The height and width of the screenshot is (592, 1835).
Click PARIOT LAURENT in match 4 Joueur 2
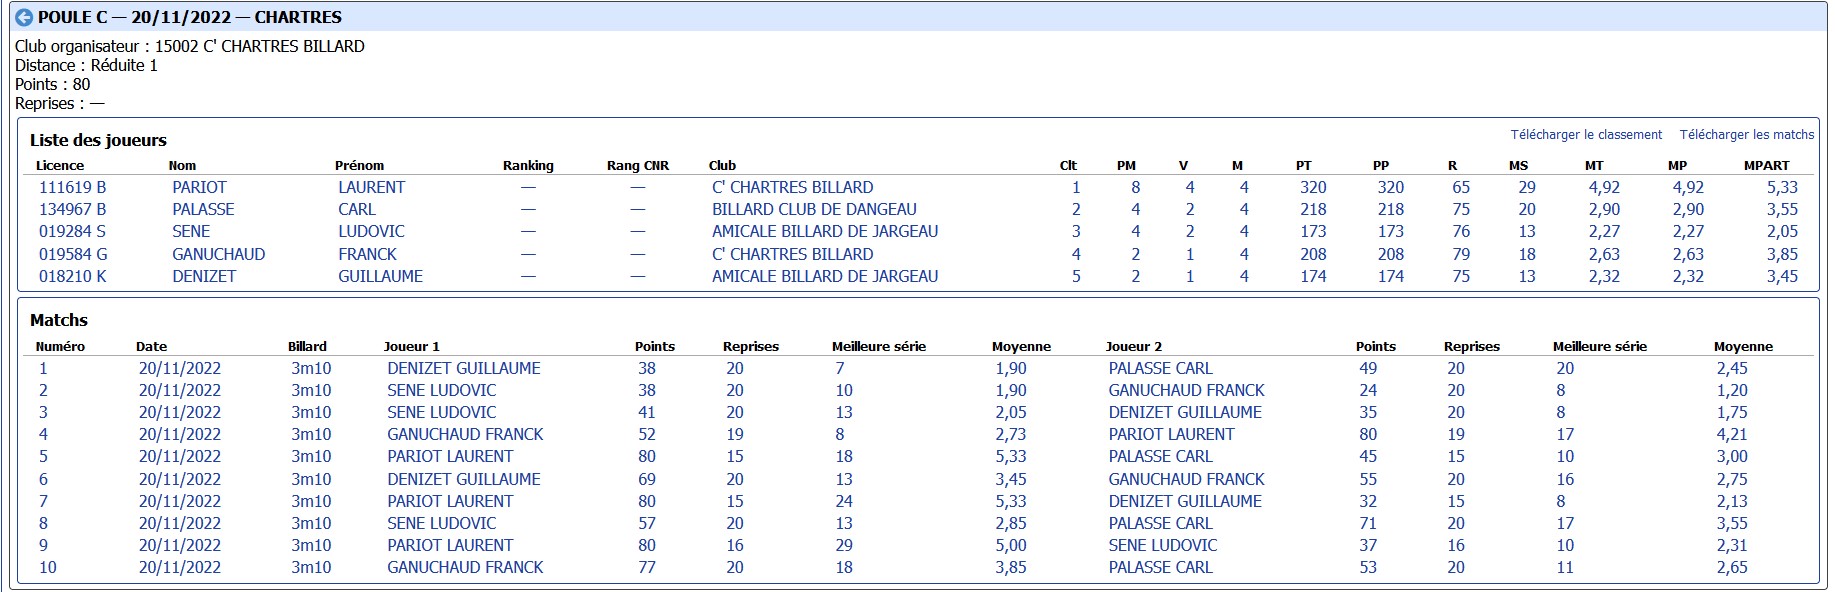point(1171,434)
